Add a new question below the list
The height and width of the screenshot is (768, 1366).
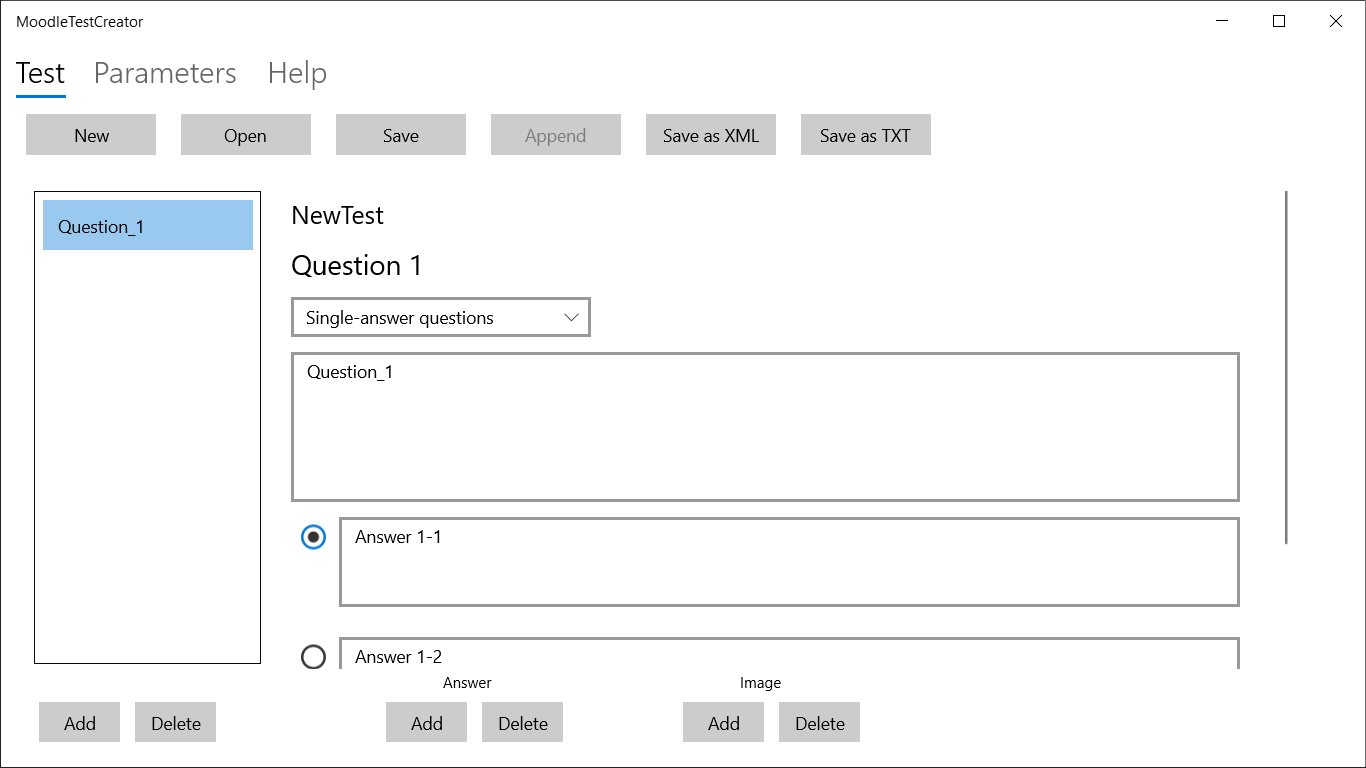click(80, 723)
